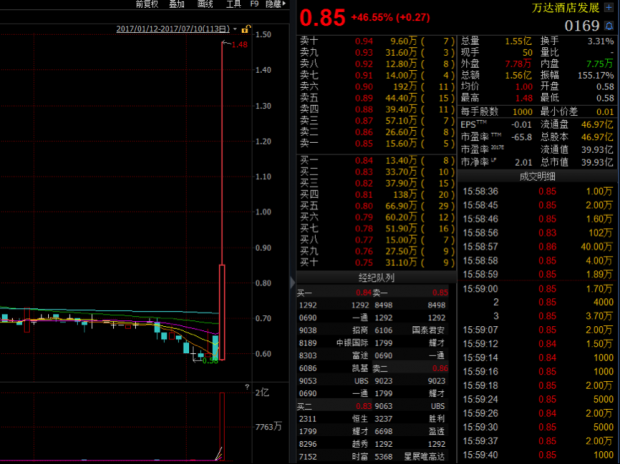Open the F9 deep data menu item
The height and width of the screenshot is (464, 620).
[x=254, y=4]
